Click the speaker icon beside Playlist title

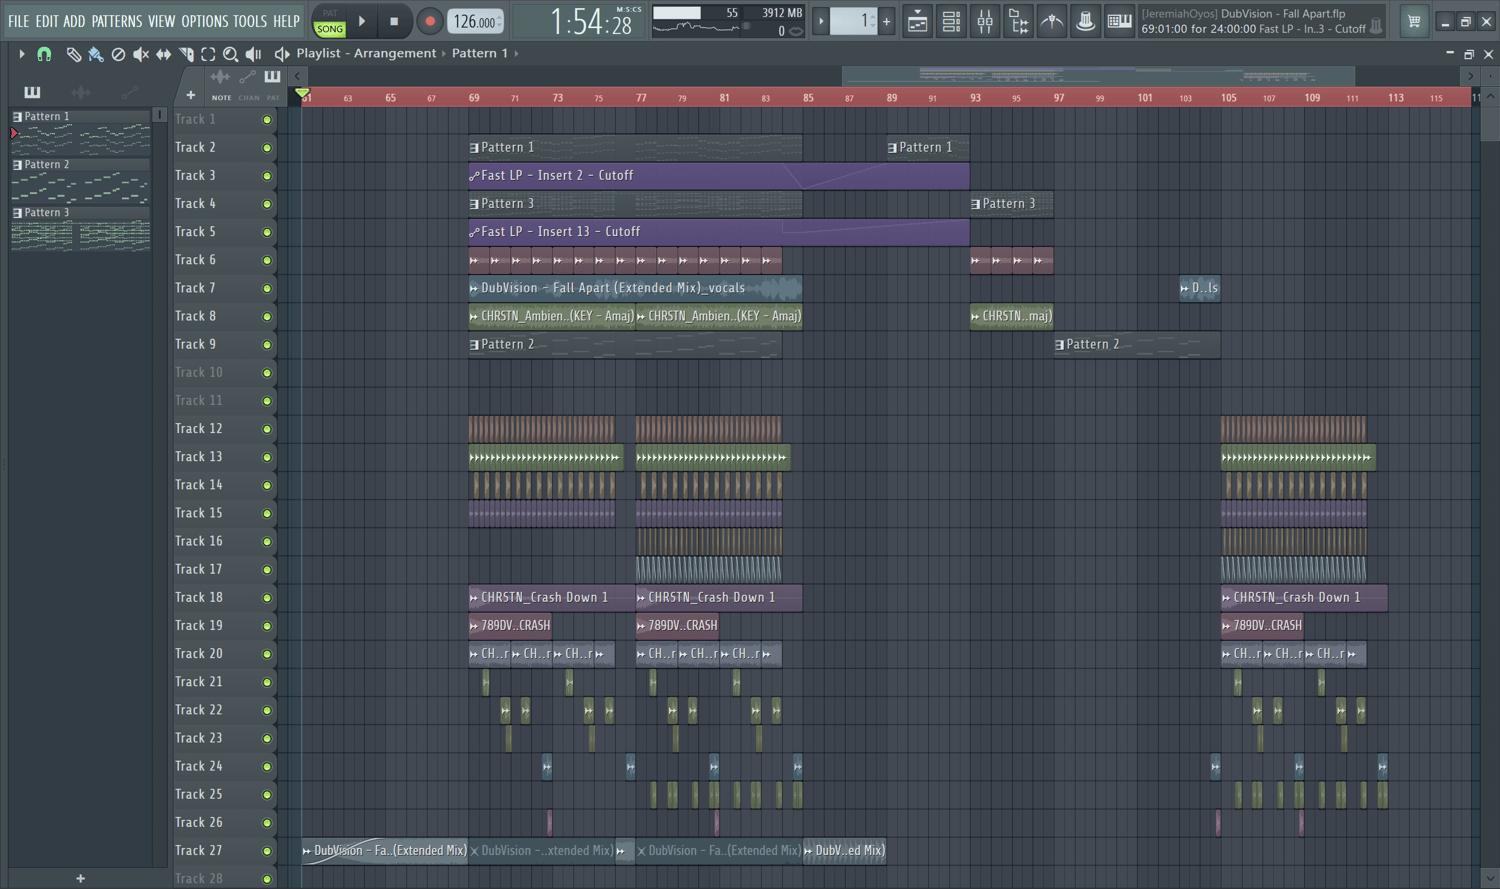282,54
